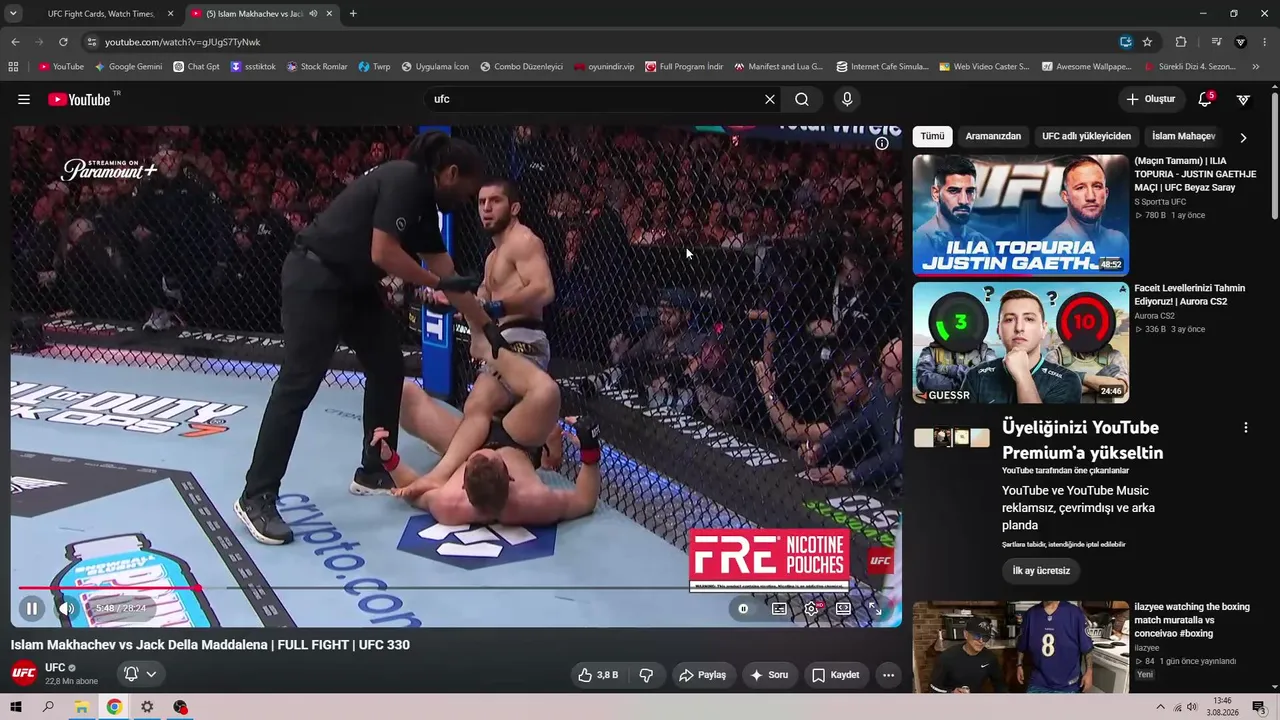Screen dimensions: 1280x720
Task: Dislike the video with thumbs down
Action: (x=646, y=675)
